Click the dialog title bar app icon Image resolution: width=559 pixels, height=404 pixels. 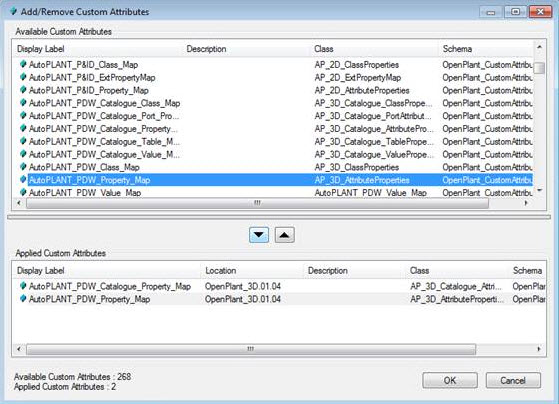click(x=13, y=11)
